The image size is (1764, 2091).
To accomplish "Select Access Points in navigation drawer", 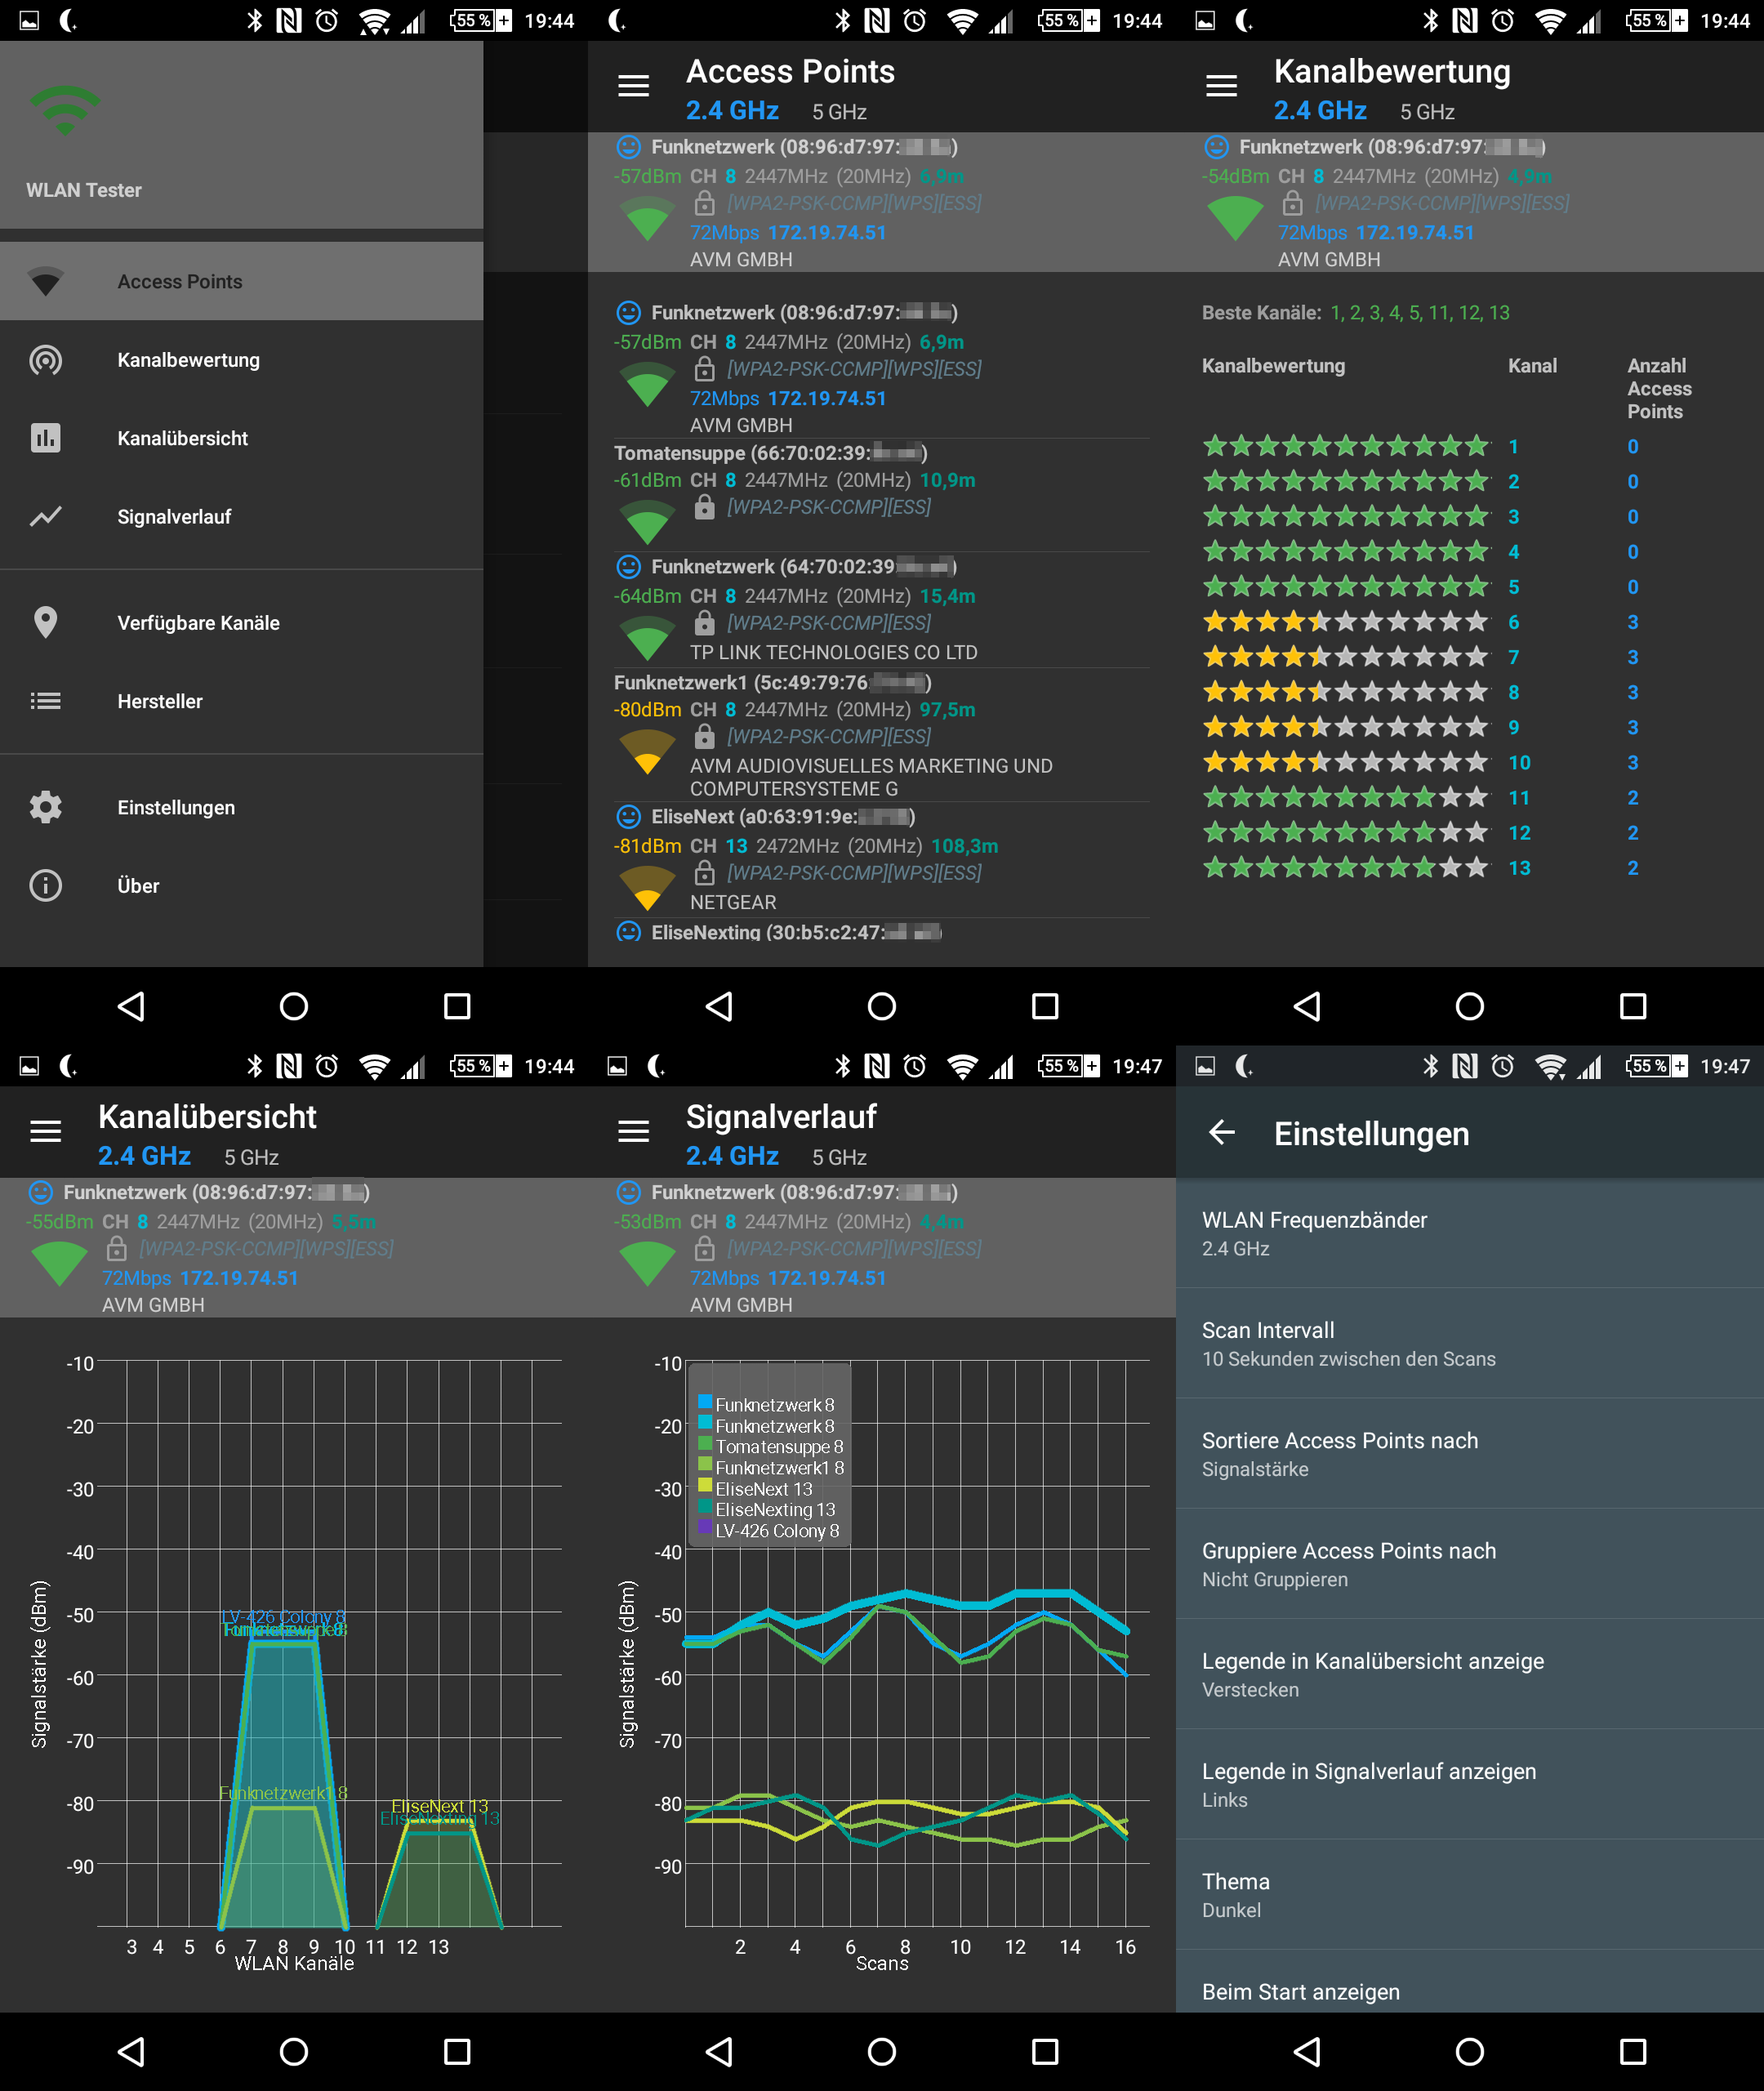I will tap(180, 282).
